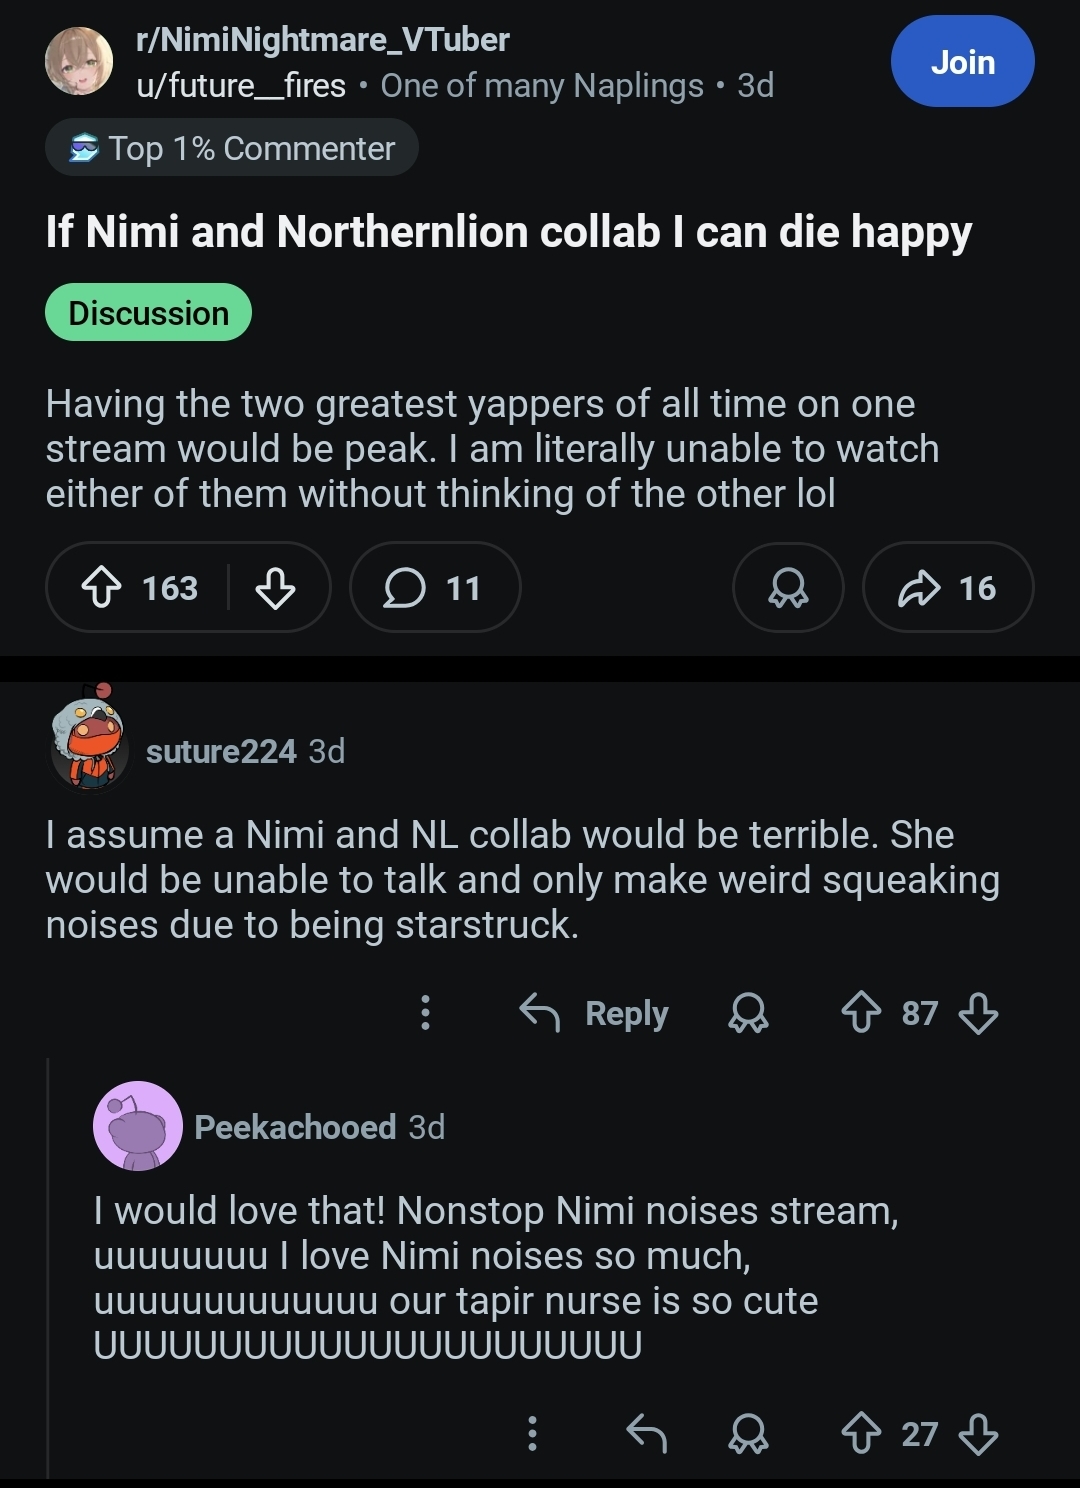Open the 11 comments on the post
The width and height of the screenshot is (1080, 1488).
tap(435, 587)
